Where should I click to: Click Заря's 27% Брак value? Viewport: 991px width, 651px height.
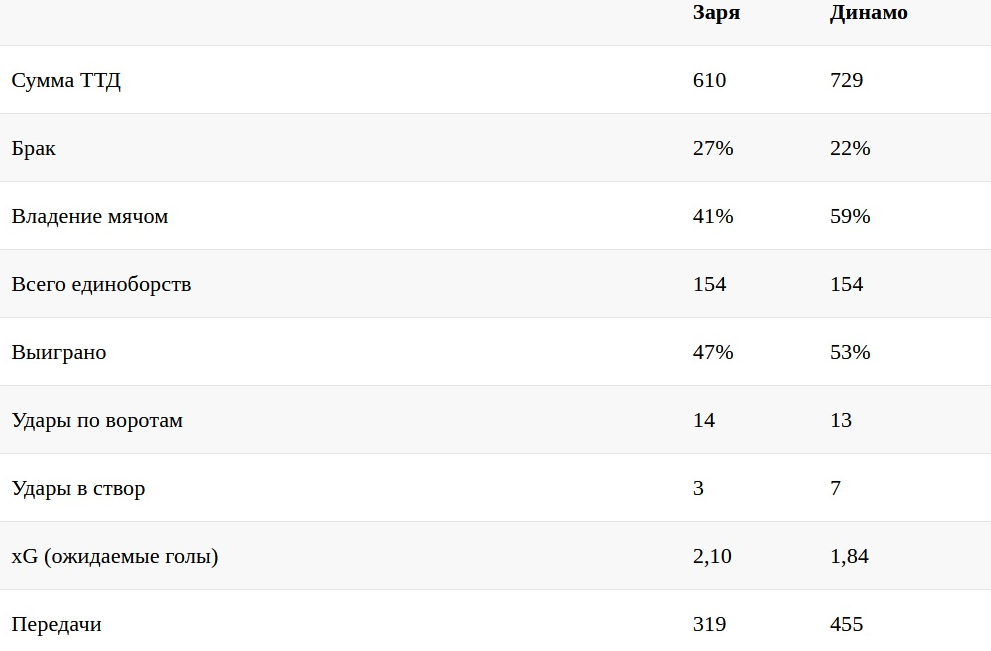click(x=713, y=148)
